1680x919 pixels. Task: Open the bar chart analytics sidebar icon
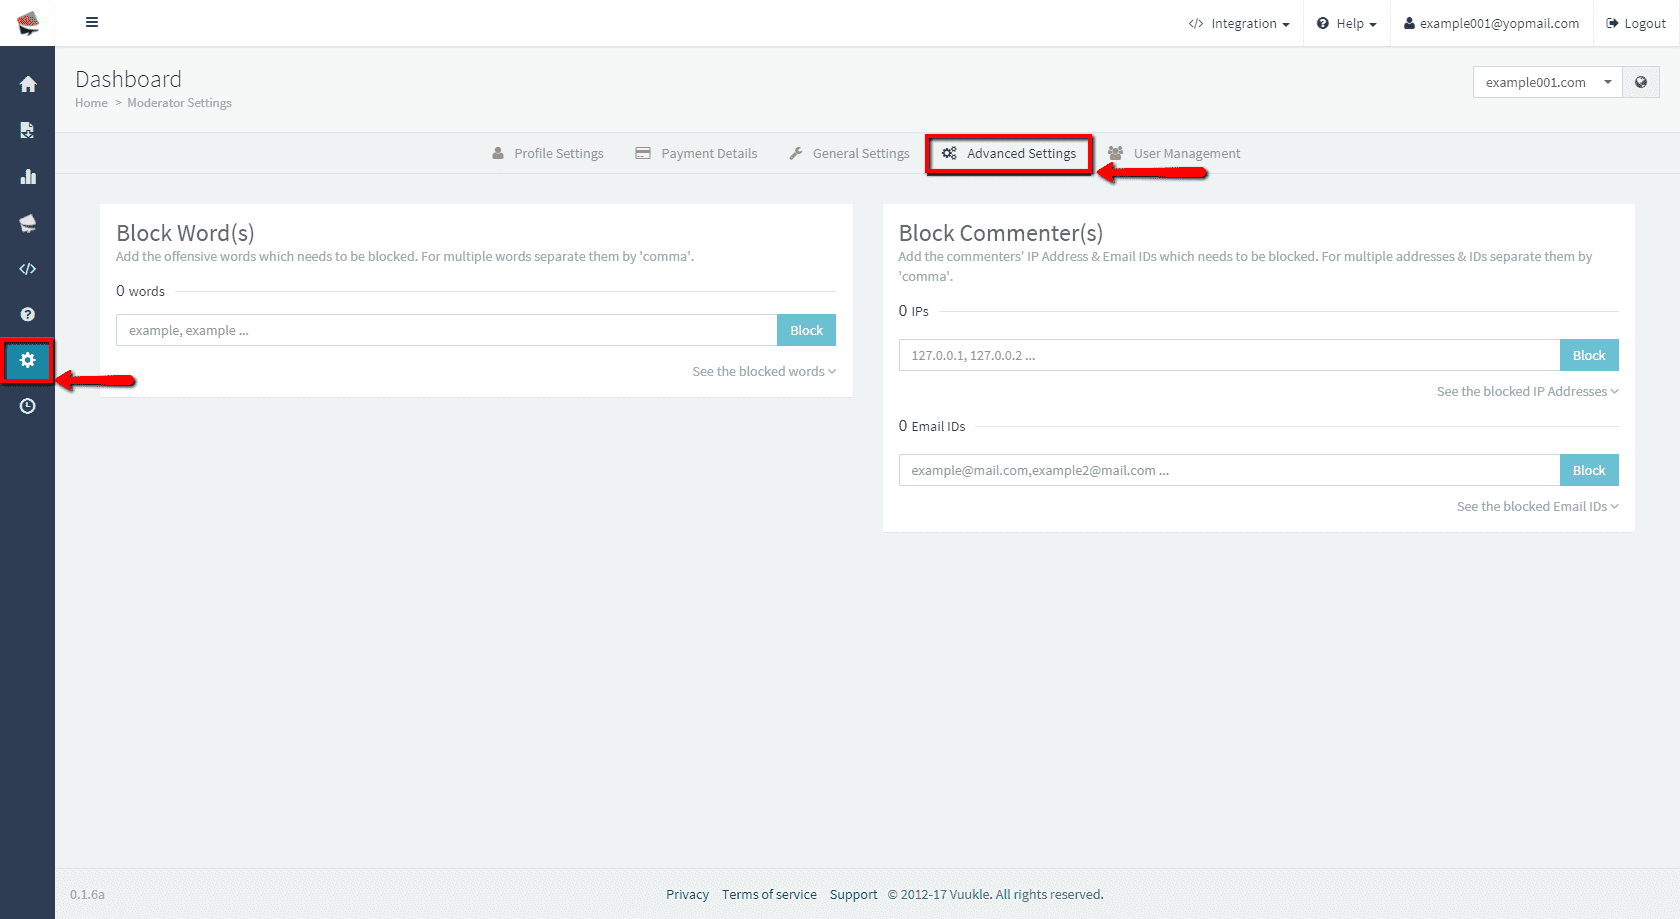[x=28, y=177]
